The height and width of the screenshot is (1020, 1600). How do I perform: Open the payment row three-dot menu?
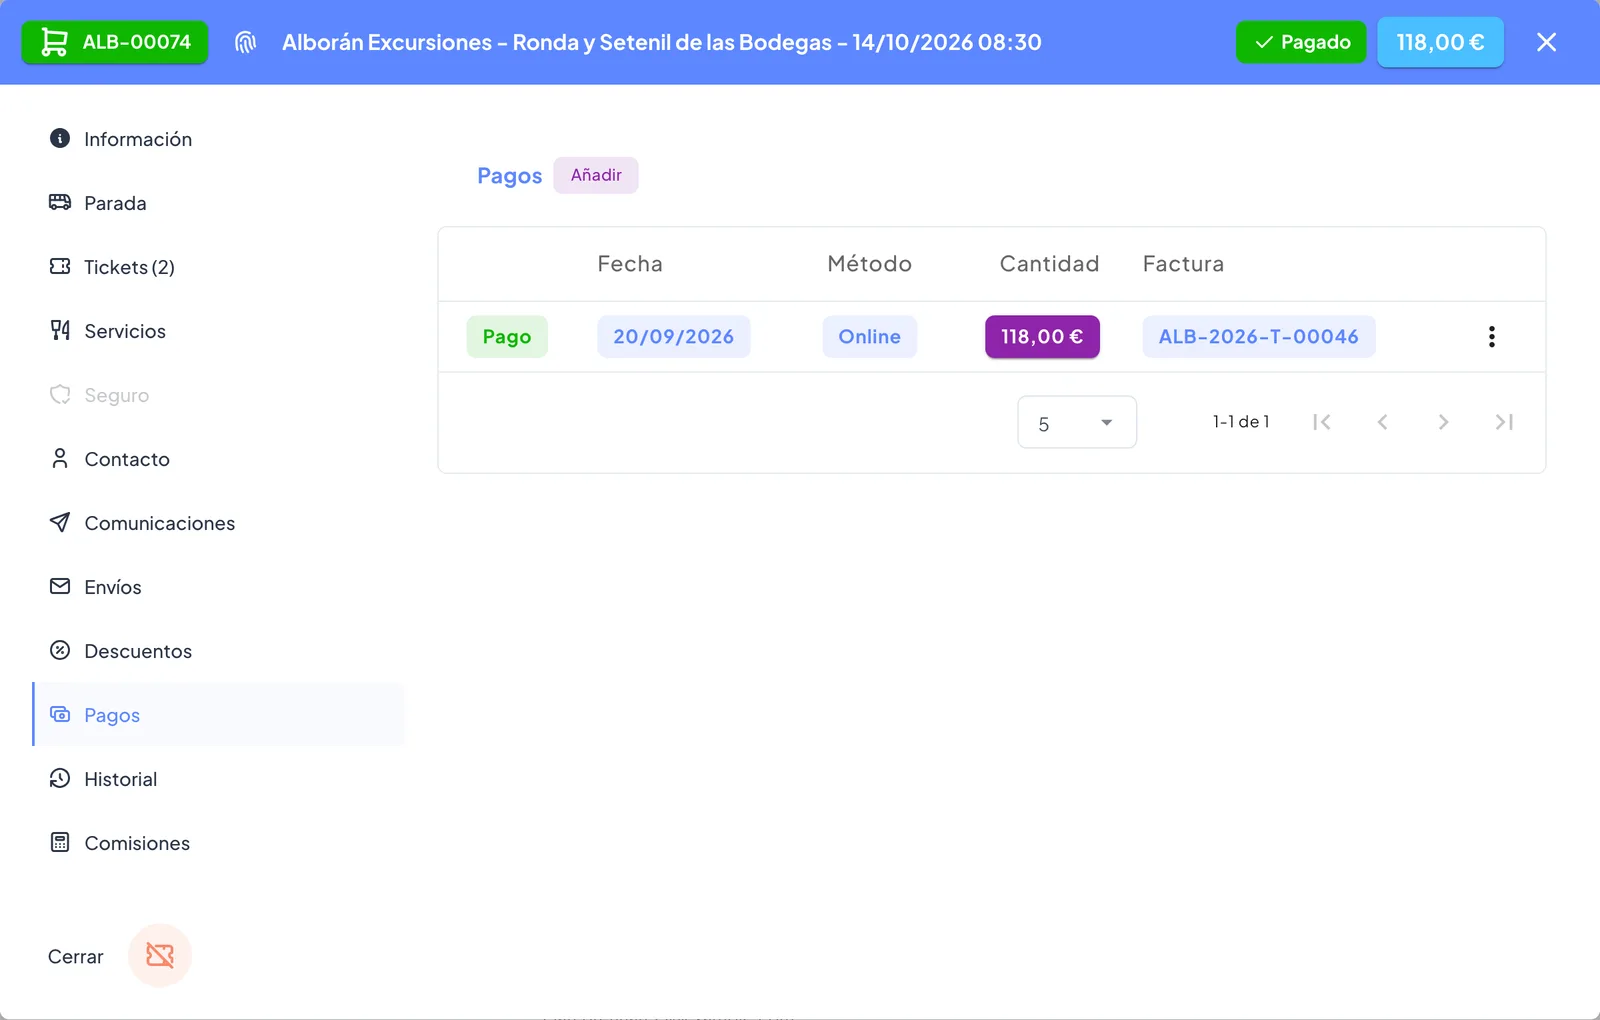pos(1491,337)
